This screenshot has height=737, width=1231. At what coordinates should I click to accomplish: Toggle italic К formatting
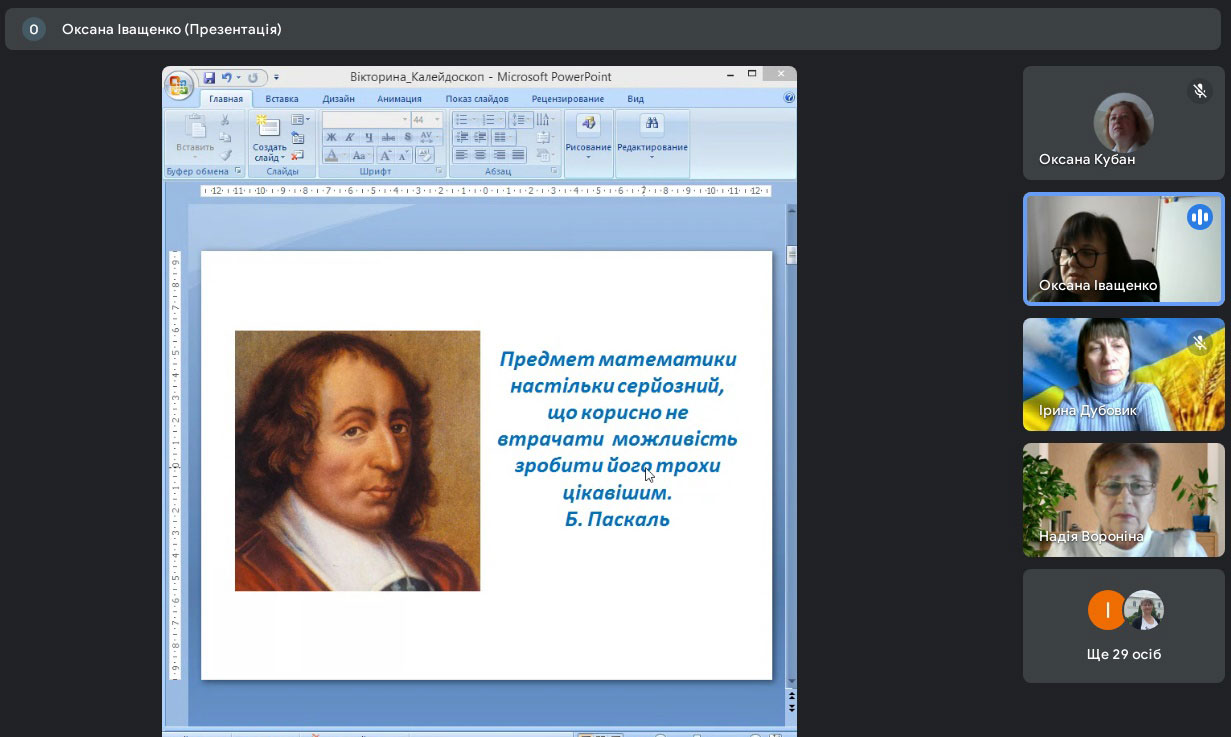[350, 137]
